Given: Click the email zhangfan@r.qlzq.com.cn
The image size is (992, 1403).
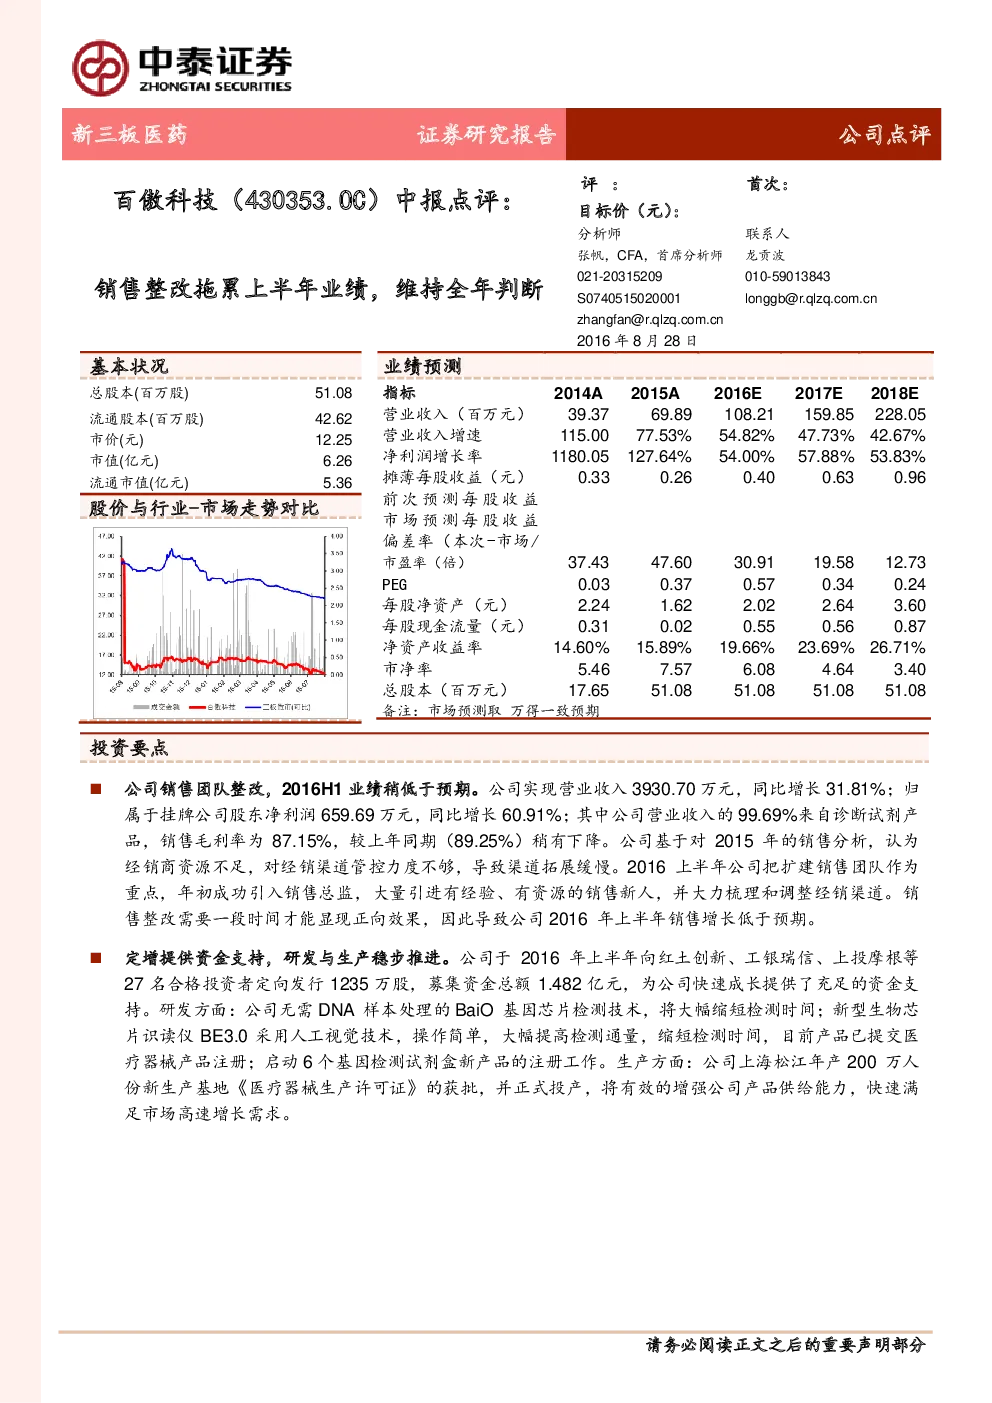Looking at the screenshot, I should pos(650,320).
